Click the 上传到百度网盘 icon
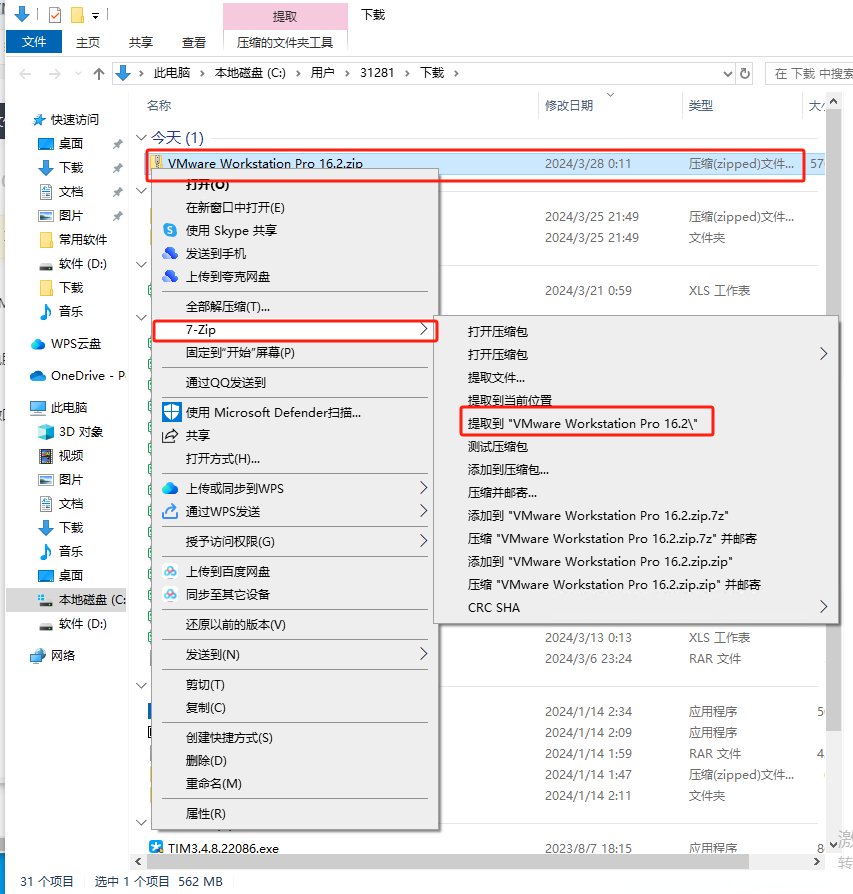853x894 pixels. (x=170, y=571)
